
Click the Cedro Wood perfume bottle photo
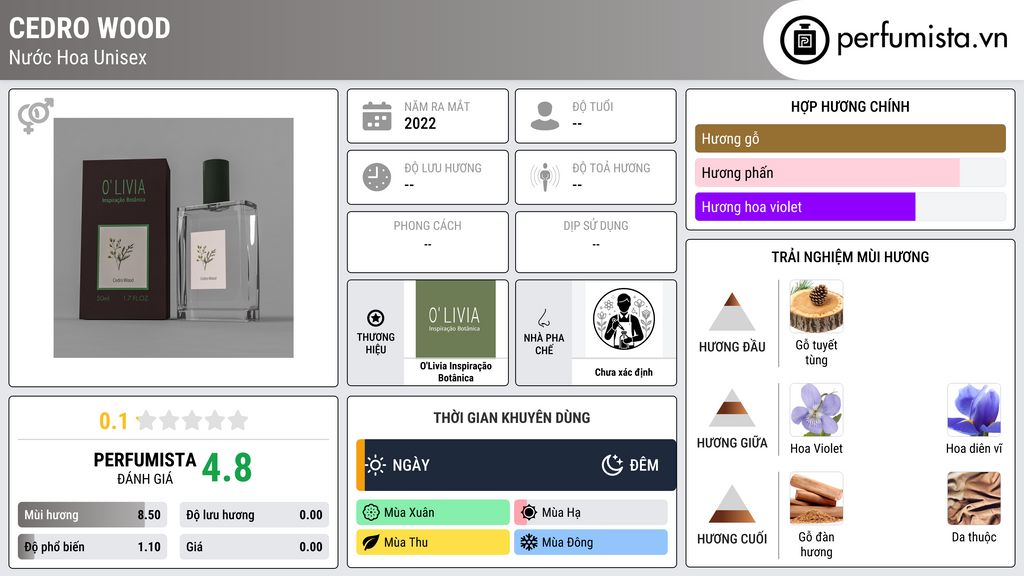tap(174, 238)
